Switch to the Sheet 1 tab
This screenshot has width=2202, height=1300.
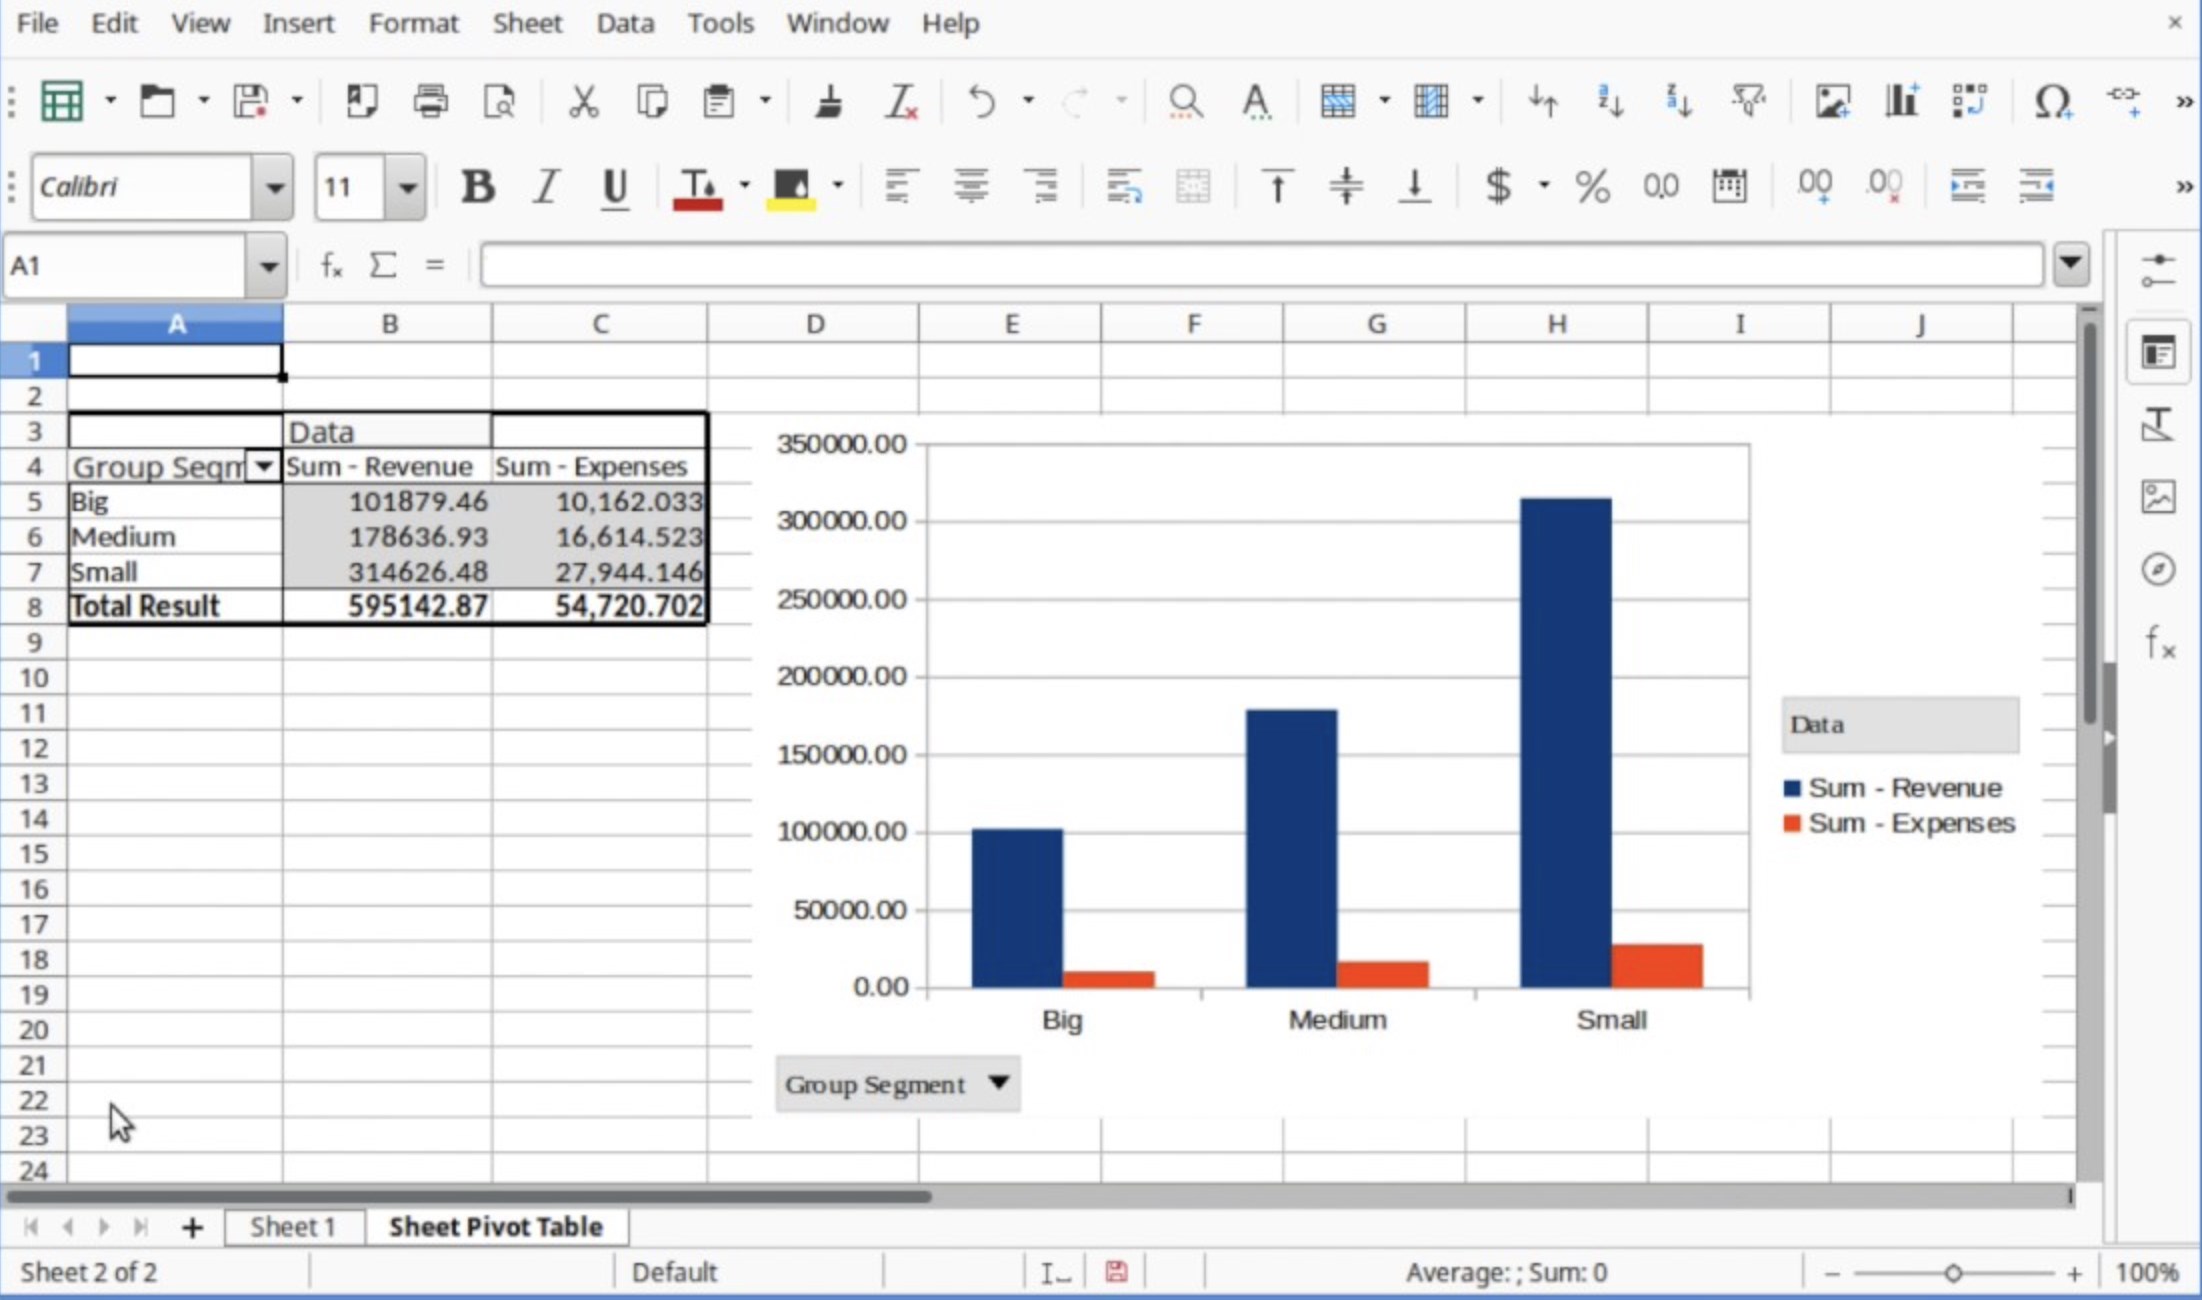292,1227
